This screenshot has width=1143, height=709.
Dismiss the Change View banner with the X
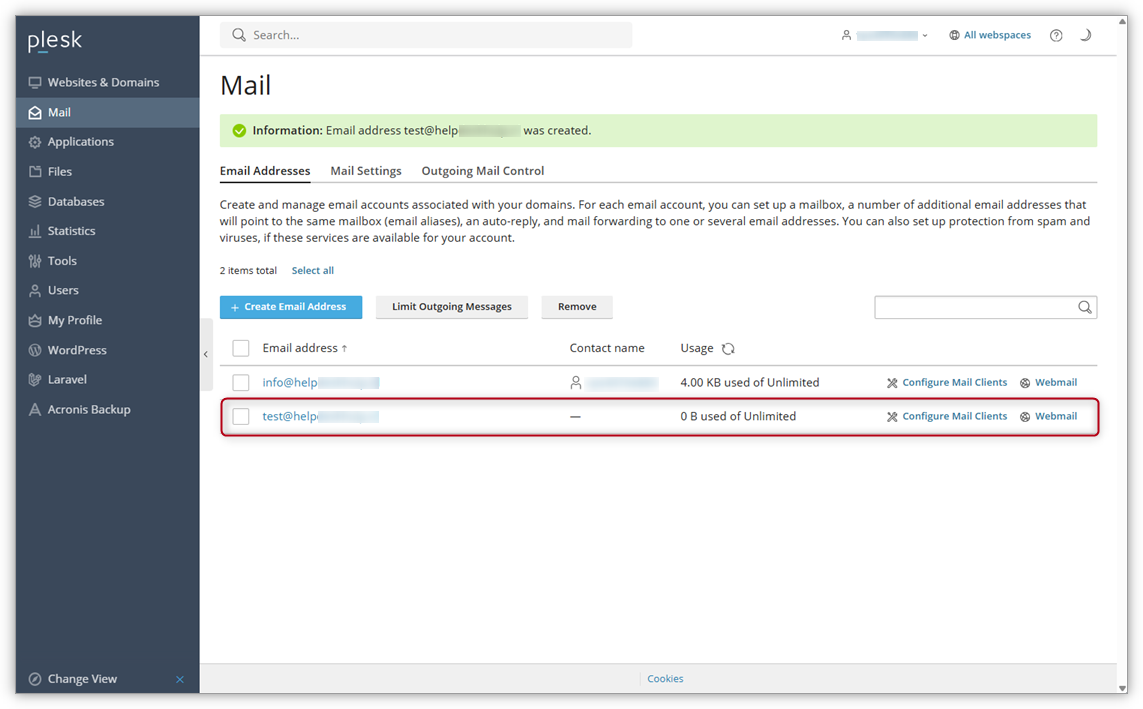pos(180,679)
